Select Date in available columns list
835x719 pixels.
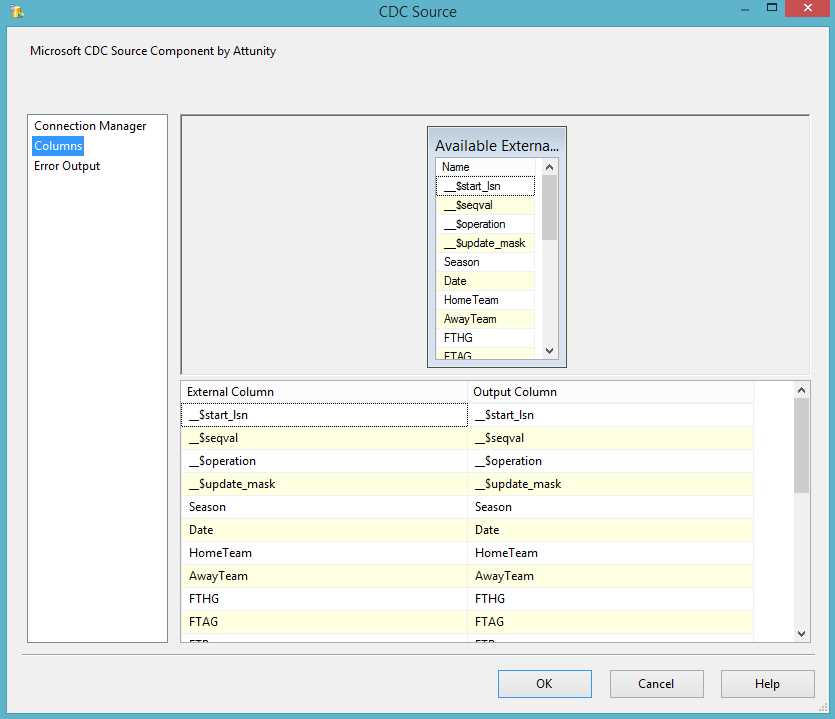coord(485,281)
